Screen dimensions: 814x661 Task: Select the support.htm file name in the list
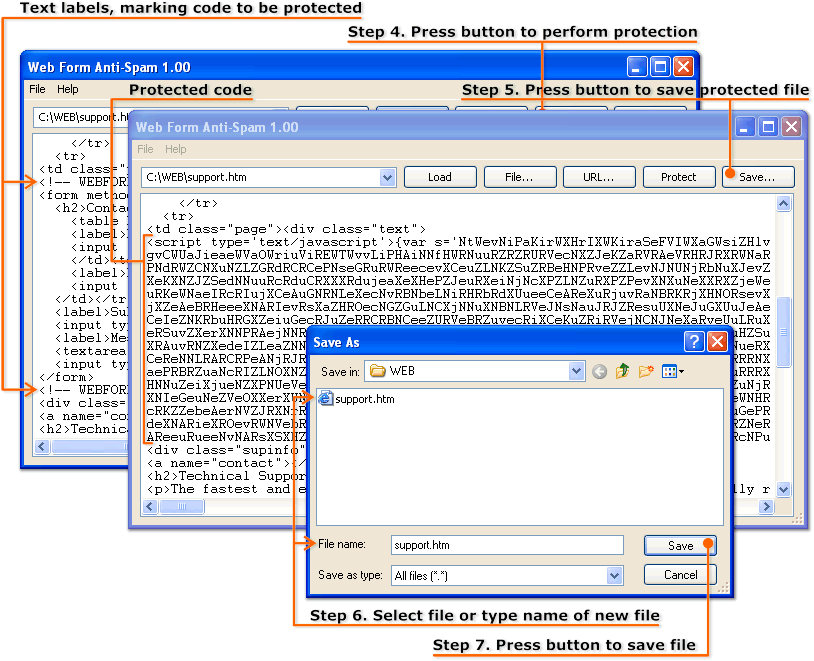(x=365, y=399)
